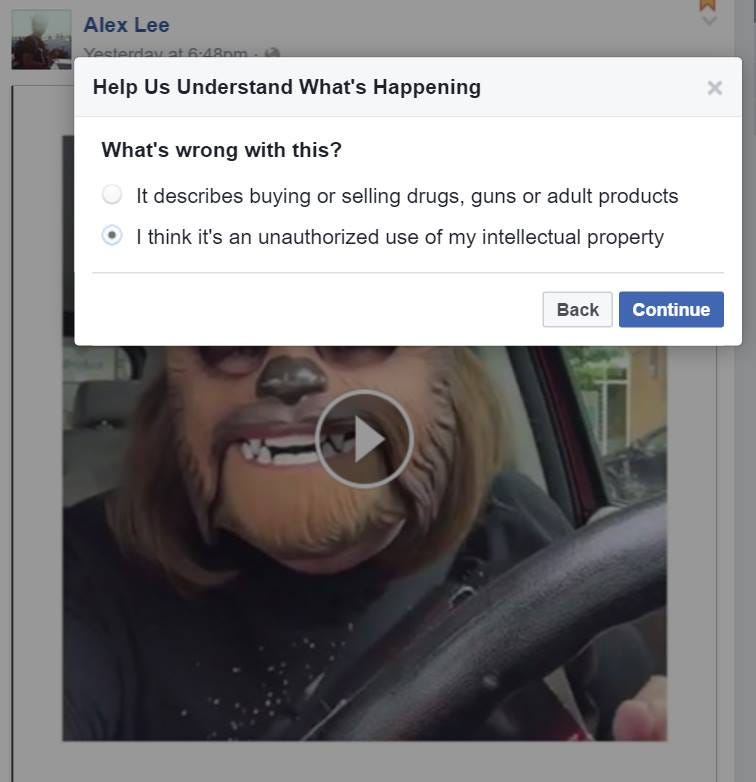This screenshot has width=756, height=782.
Task: Select the unauthorized intellectual property use option
Action: (x=112, y=235)
